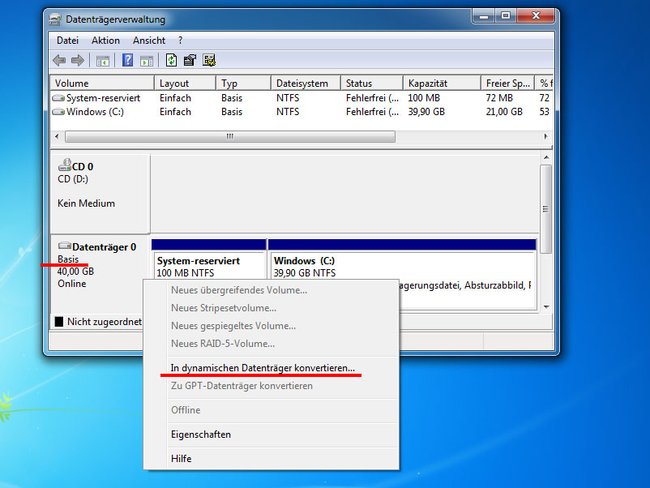Close the Datenträgerverwaltung window
This screenshot has height=488, width=650.
536,16
